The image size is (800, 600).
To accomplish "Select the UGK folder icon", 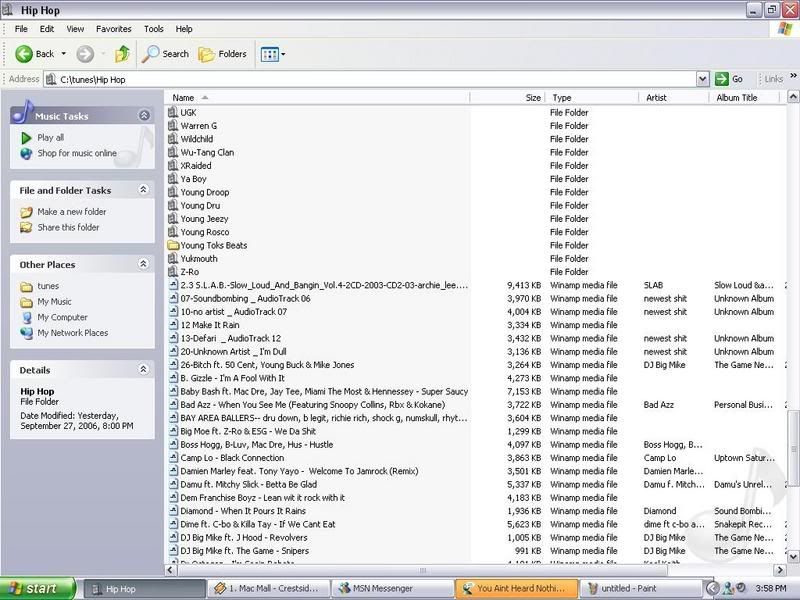I will 173,112.
